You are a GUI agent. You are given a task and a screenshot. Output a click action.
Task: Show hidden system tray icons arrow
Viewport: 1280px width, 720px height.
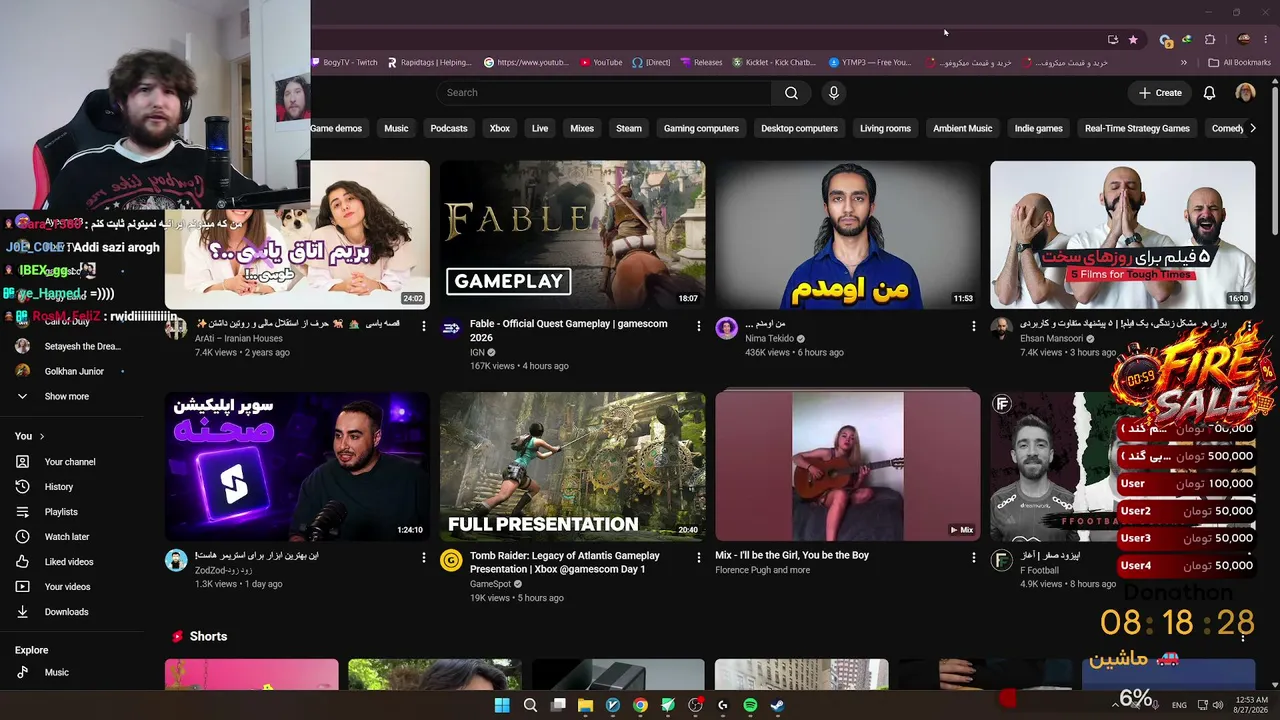point(1115,705)
